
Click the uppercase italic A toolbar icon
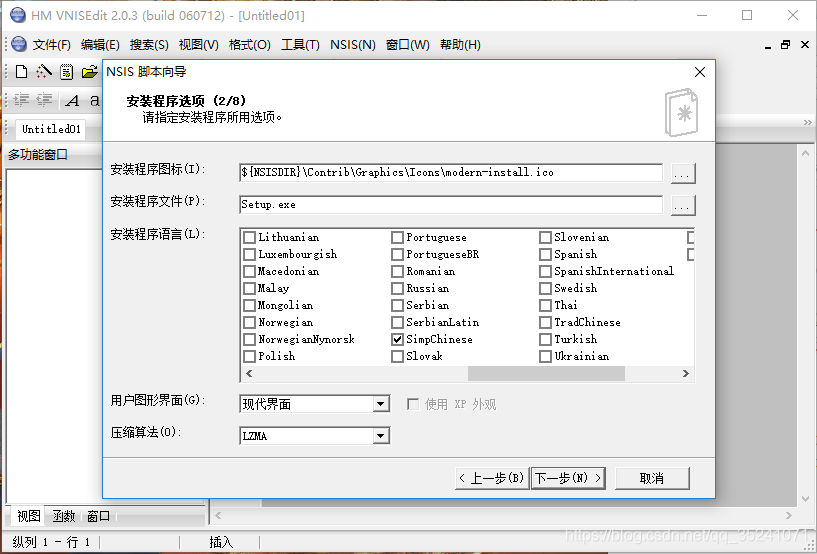pyautogui.click(x=72, y=100)
